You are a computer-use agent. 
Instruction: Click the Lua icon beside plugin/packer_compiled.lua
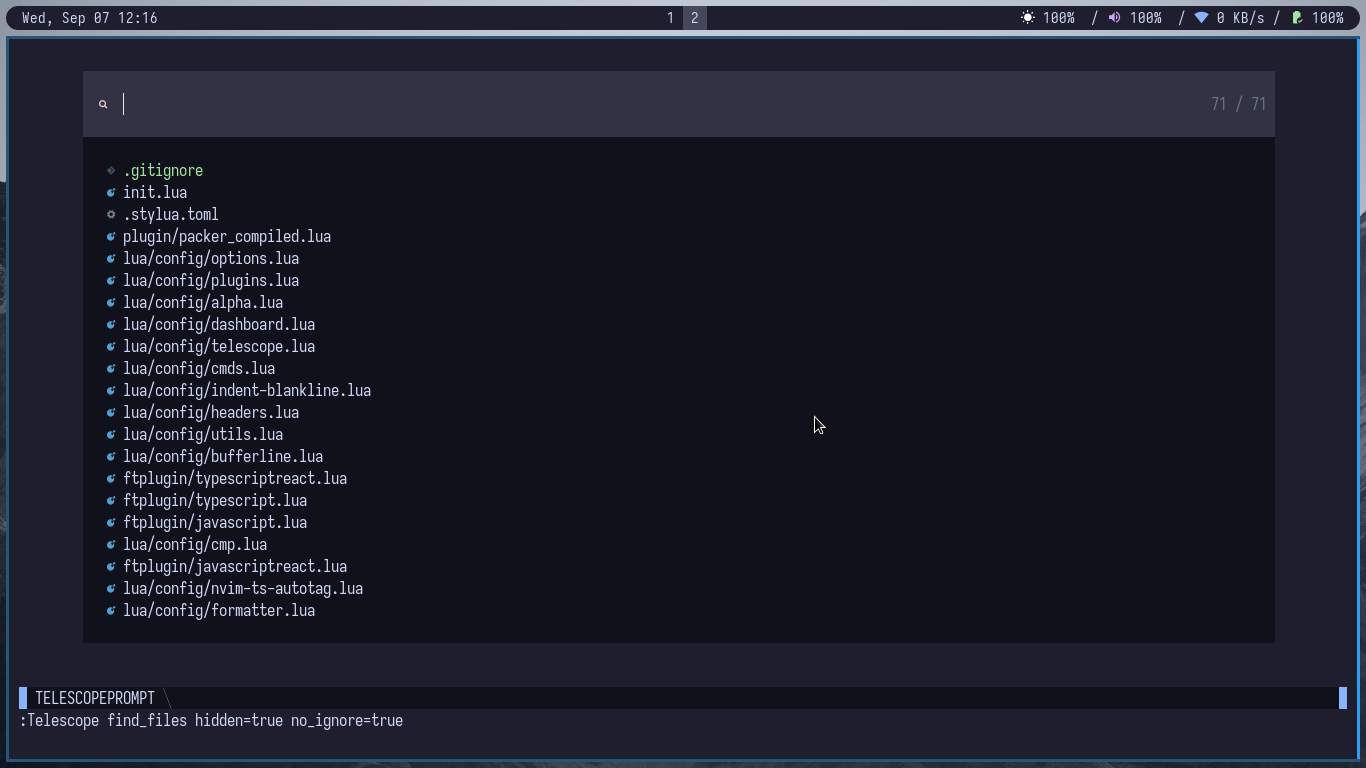(x=111, y=236)
